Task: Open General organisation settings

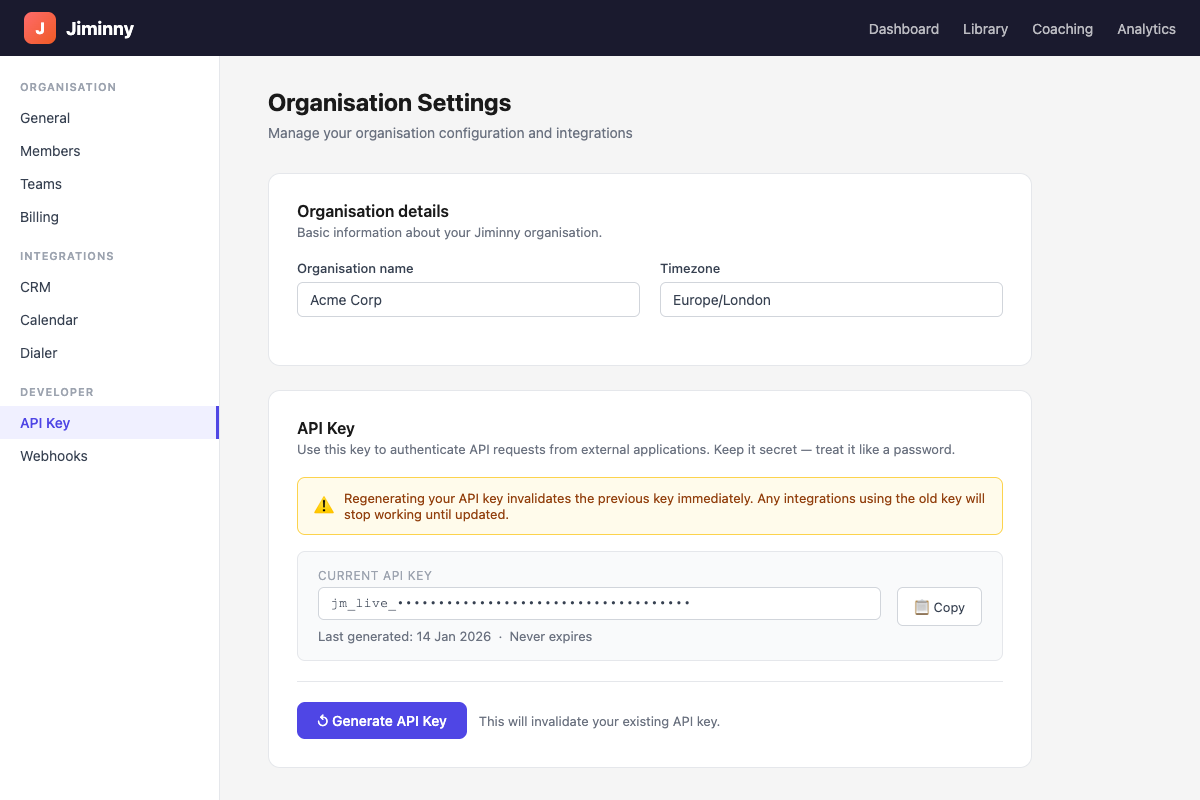Action: click(x=45, y=118)
